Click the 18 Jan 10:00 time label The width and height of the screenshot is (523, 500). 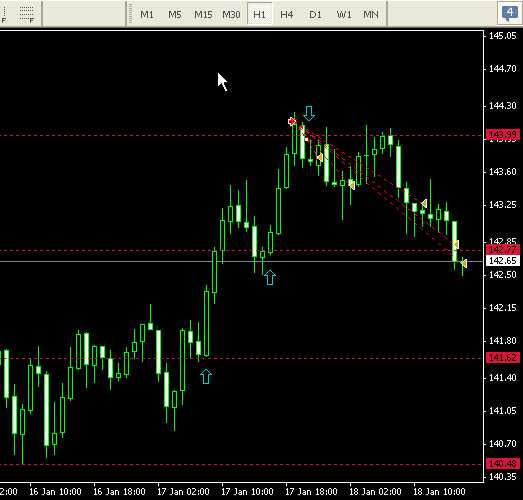439,492
